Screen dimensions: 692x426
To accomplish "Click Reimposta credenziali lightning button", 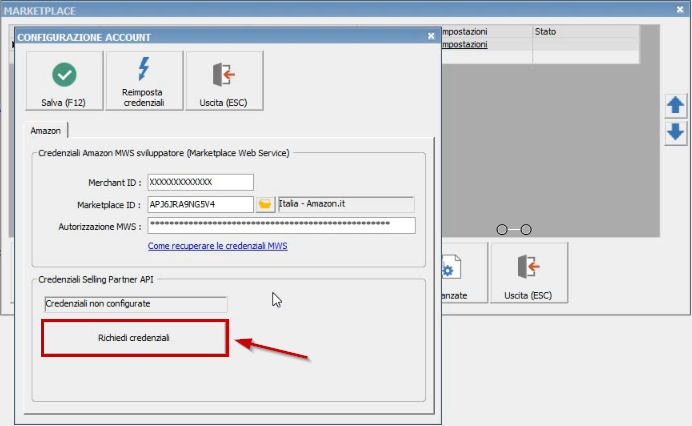I will coord(144,81).
